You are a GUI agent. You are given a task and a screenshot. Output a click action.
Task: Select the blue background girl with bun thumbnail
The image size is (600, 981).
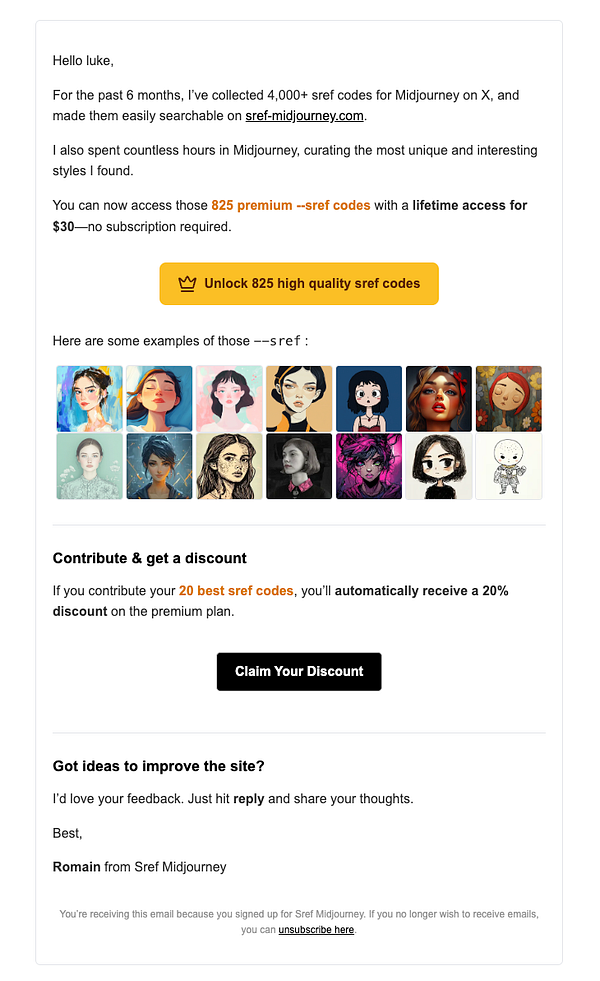coord(89,398)
